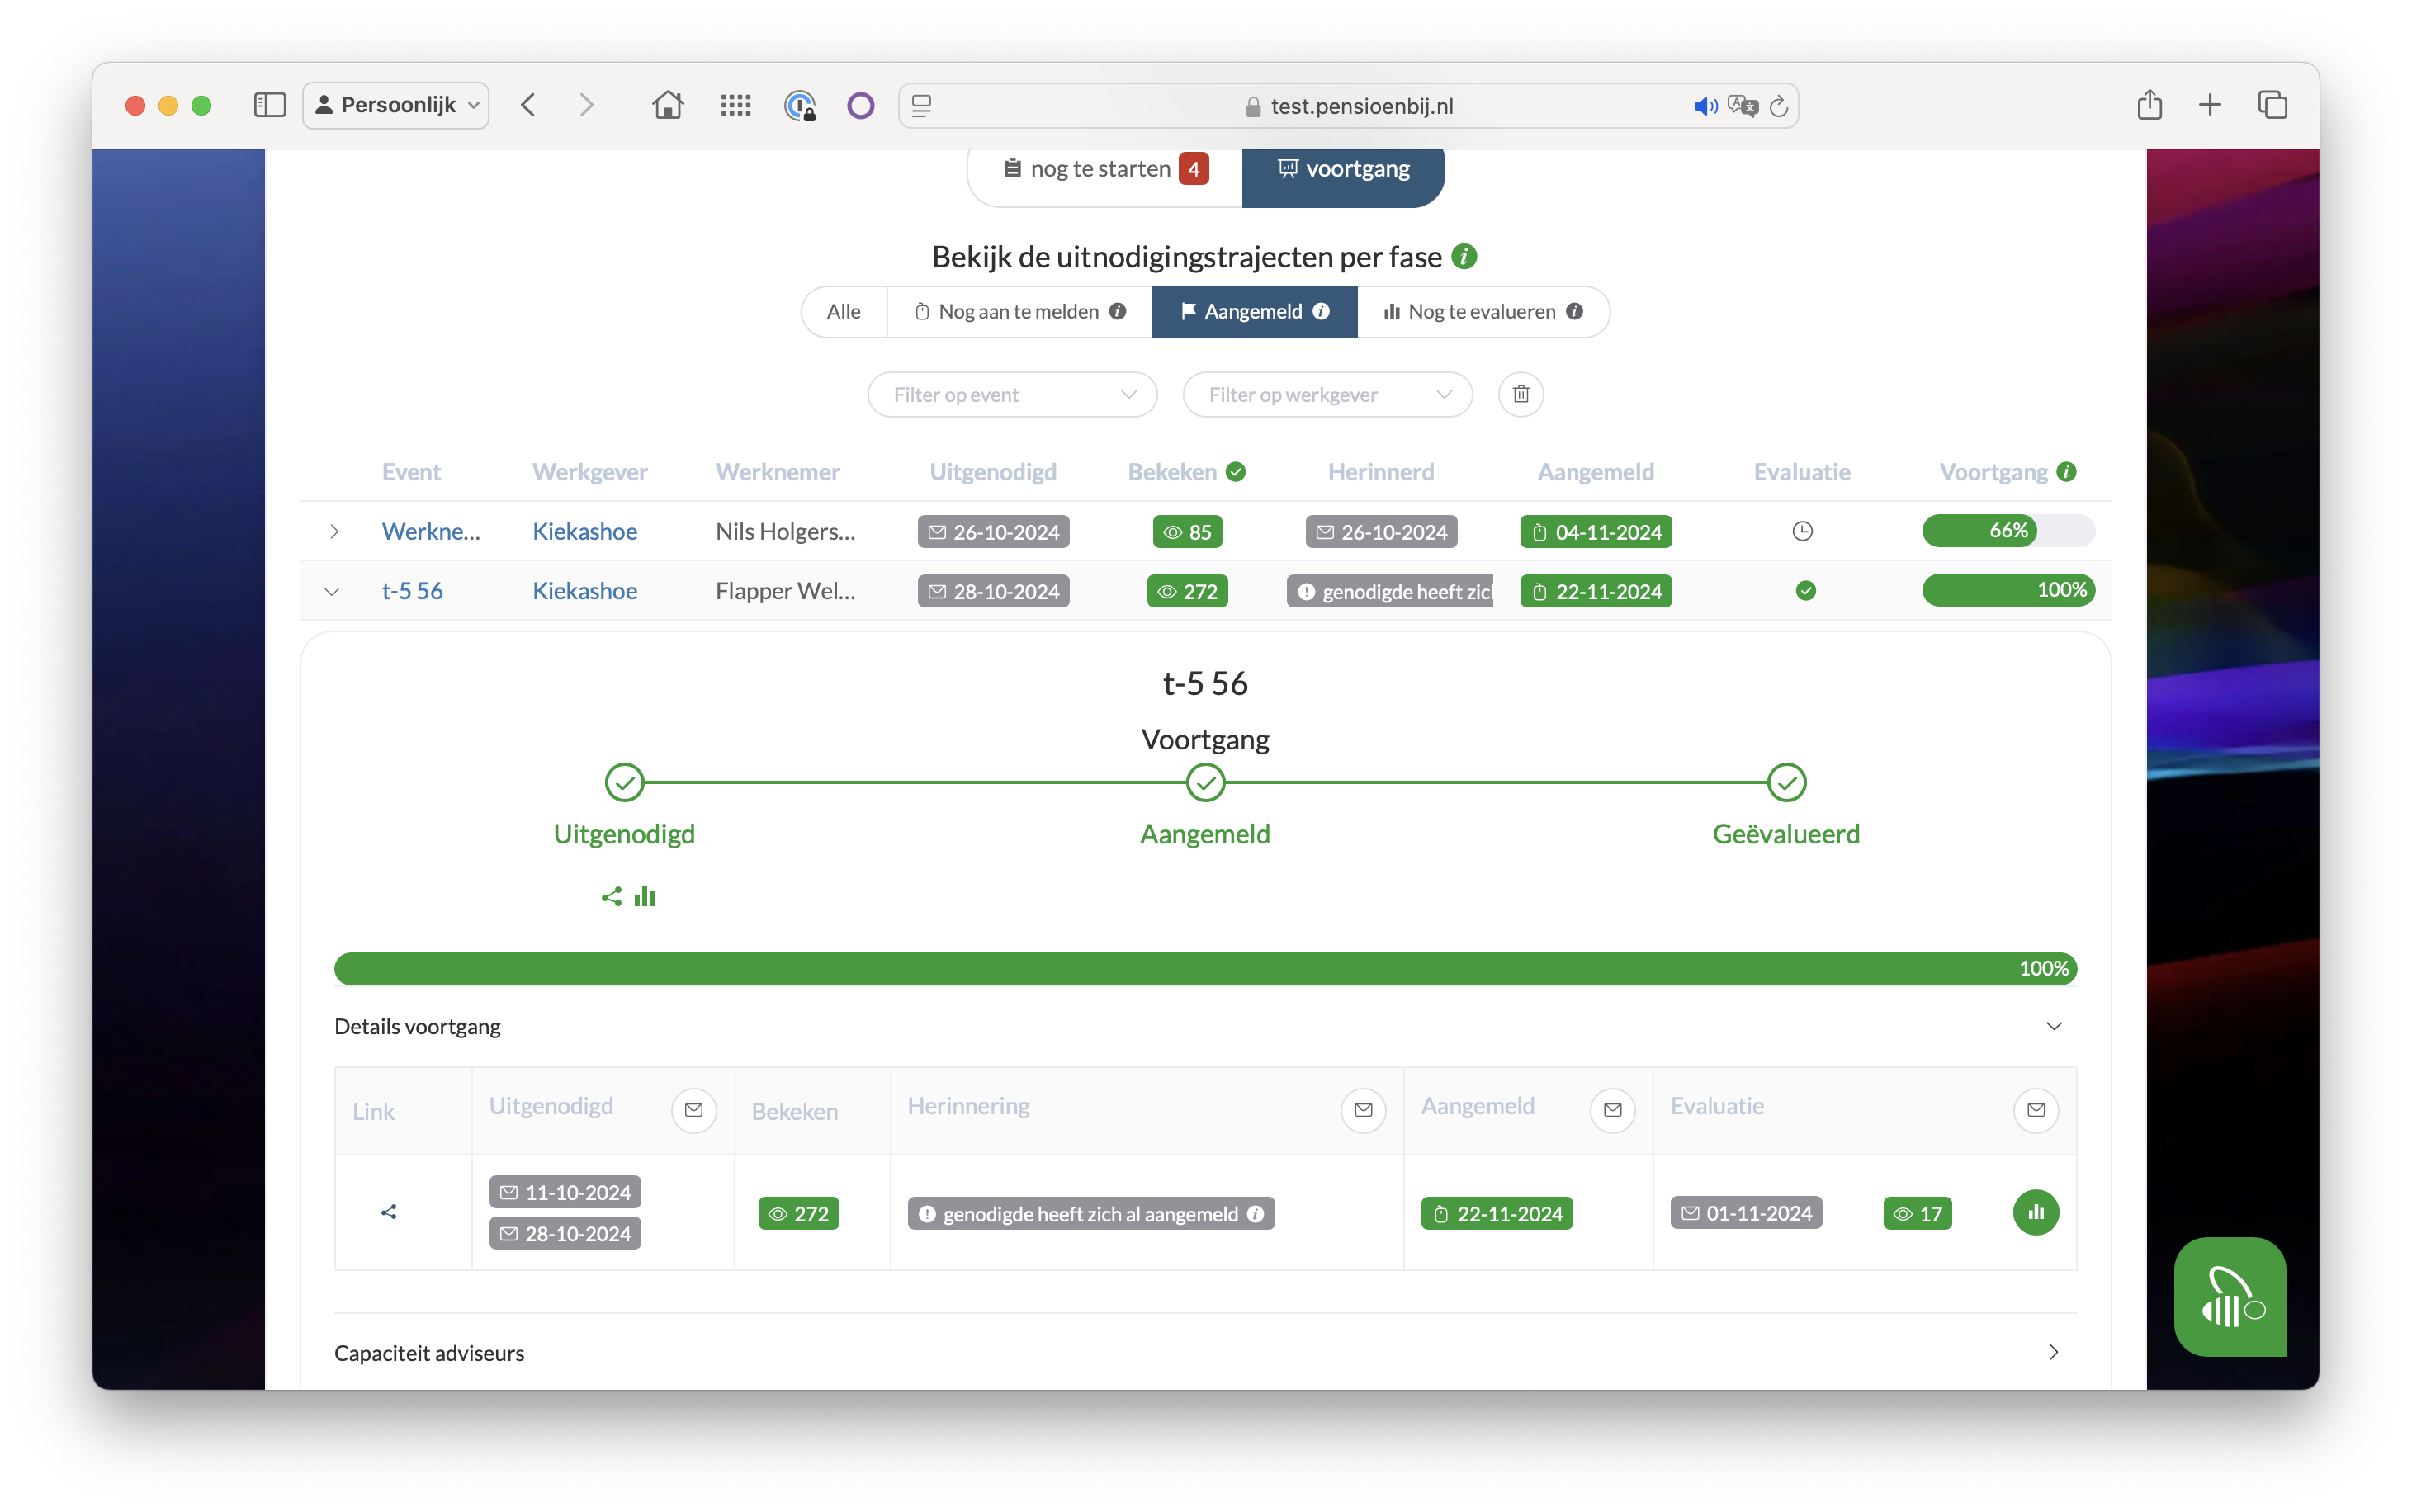The image size is (2412, 1512).
Task: Click the share icon under Uitgenodigd step
Action: [611, 897]
